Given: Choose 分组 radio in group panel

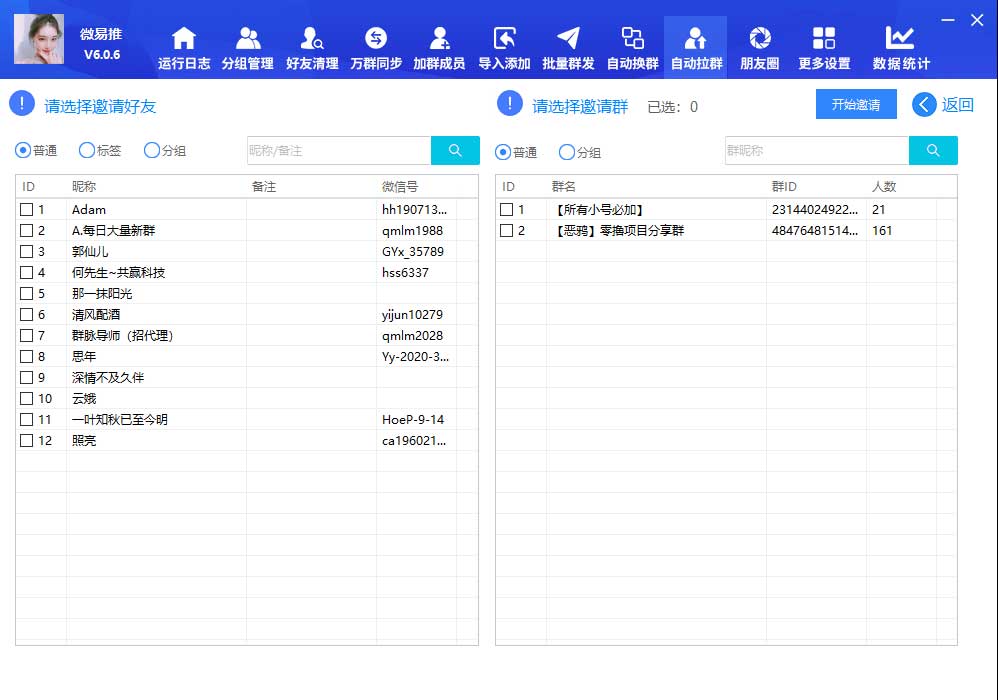Looking at the screenshot, I should point(567,152).
